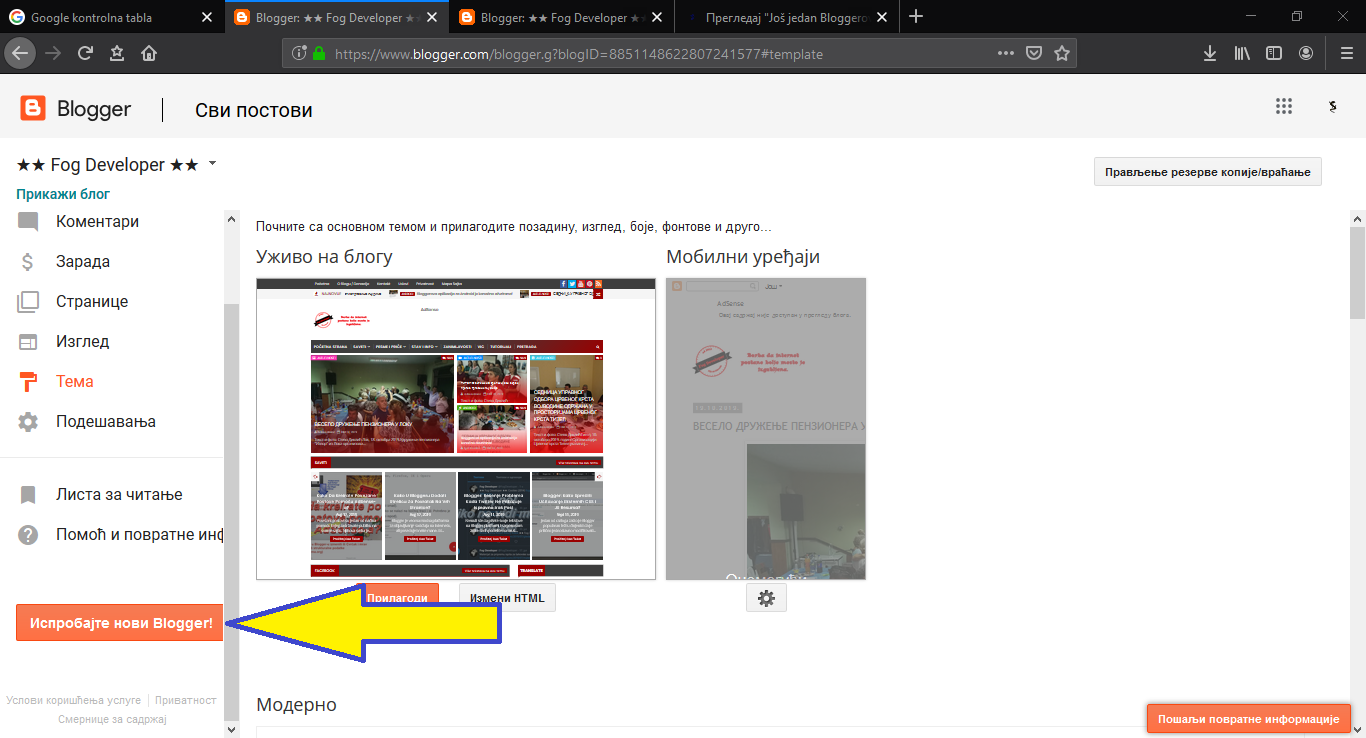Image resolution: width=1366 pixels, height=738 pixels.
Task: Switch to second Blogger Fog Developer tab
Action: [x=563, y=17]
